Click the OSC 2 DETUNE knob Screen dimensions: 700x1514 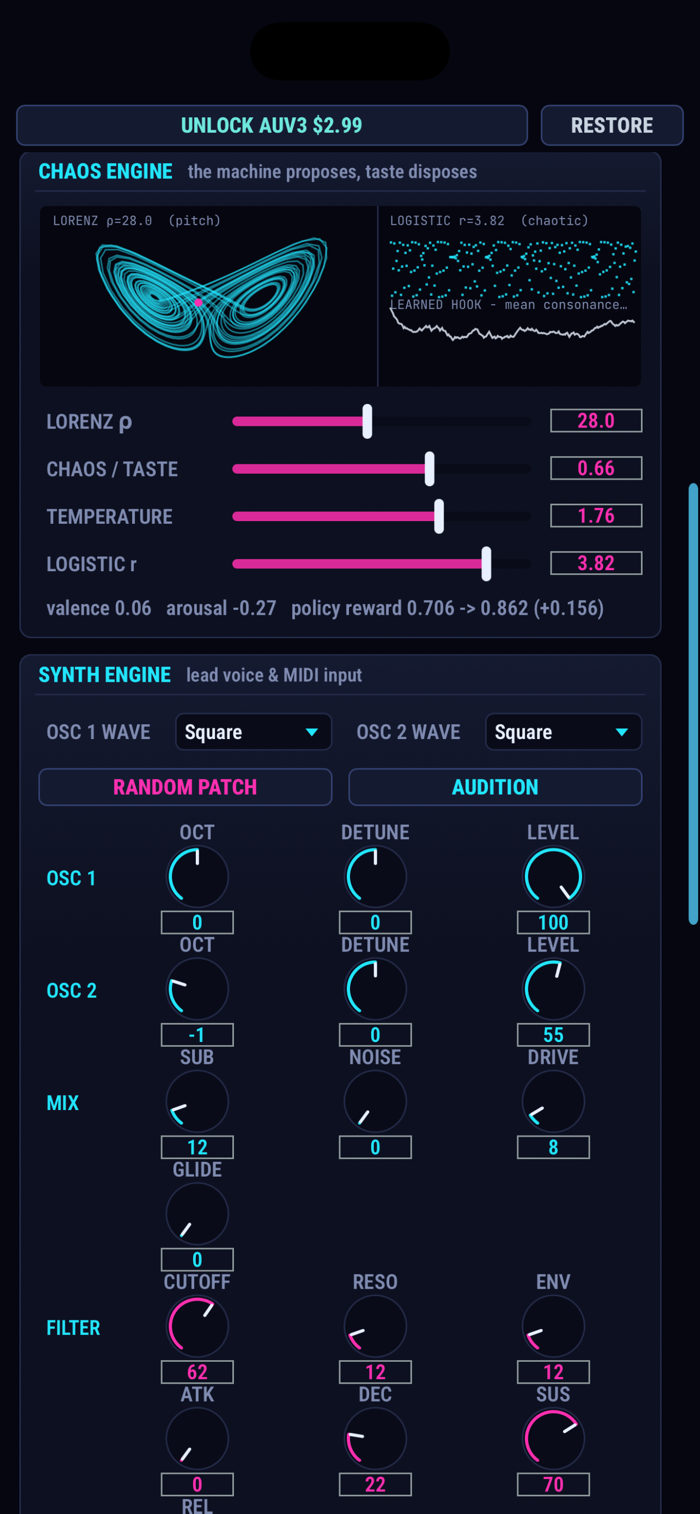pyautogui.click(x=375, y=989)
